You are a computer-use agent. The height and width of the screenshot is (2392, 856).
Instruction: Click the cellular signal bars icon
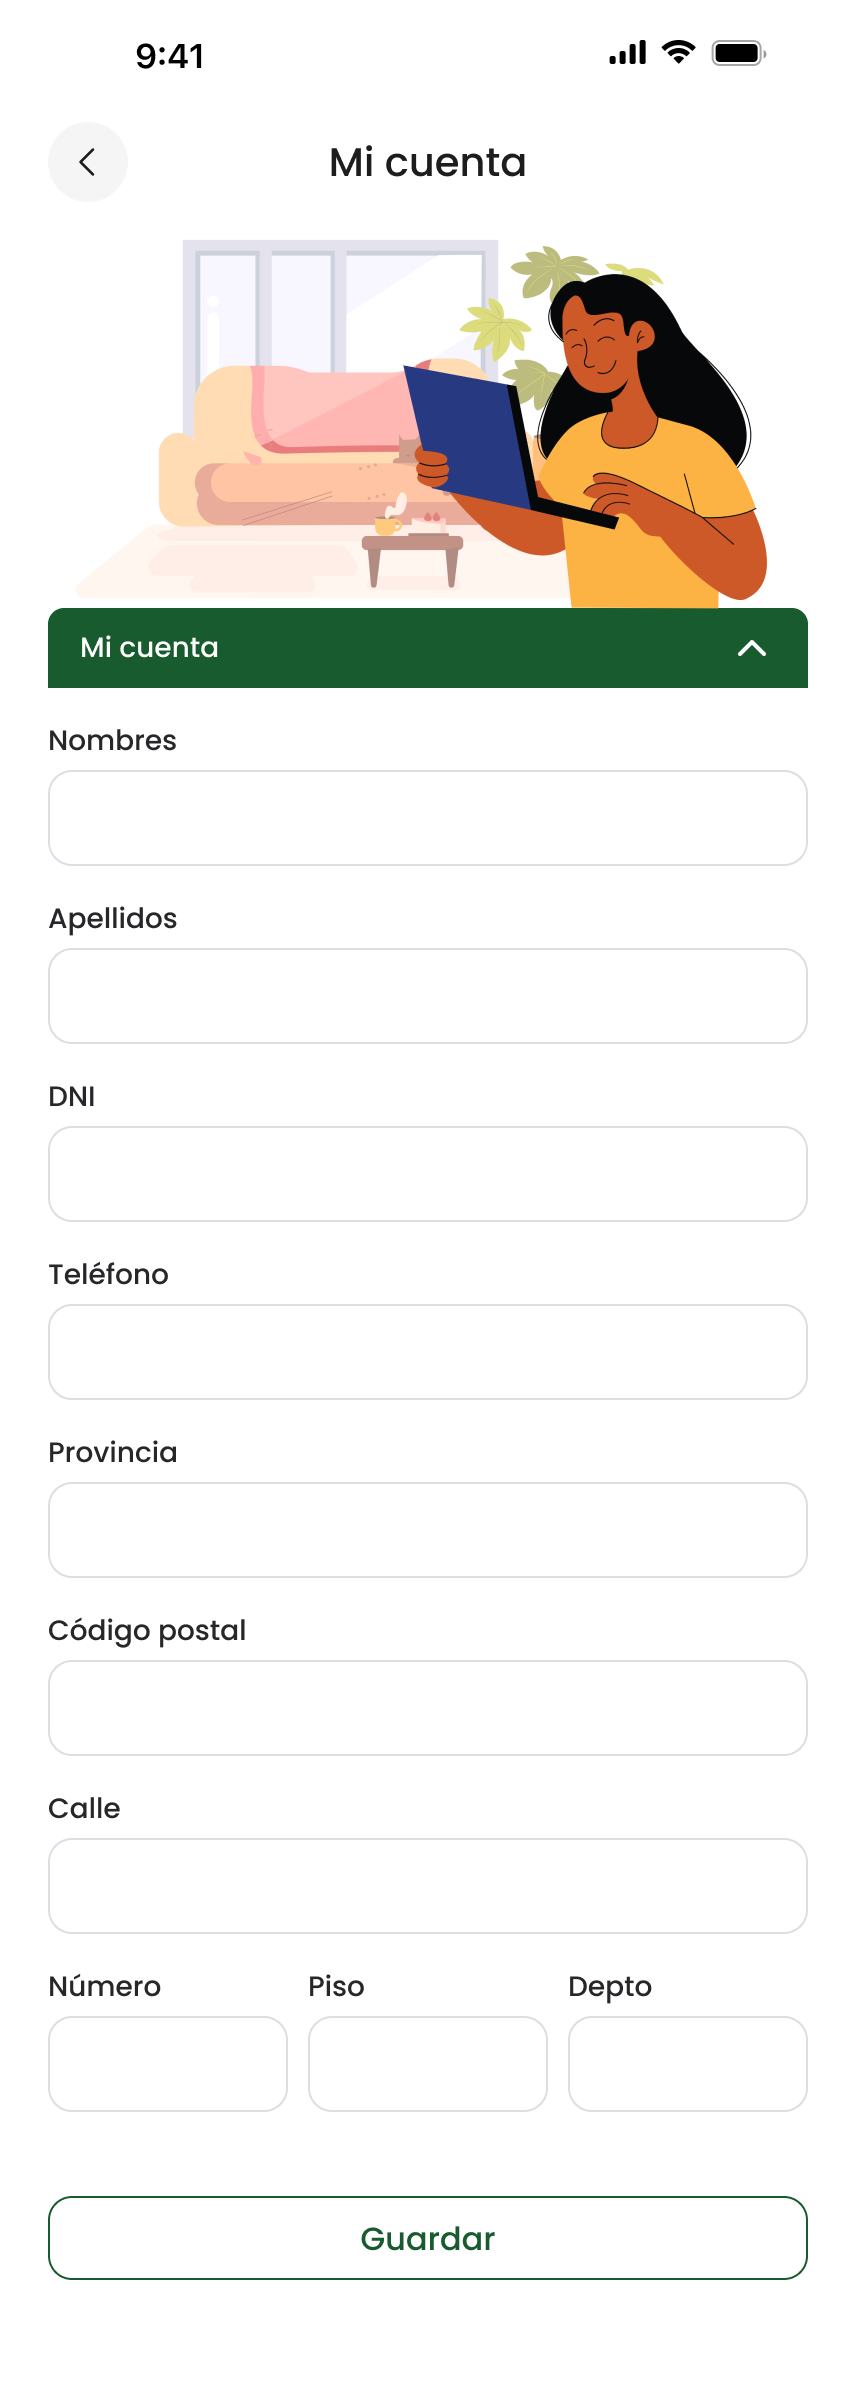point(628,53)
